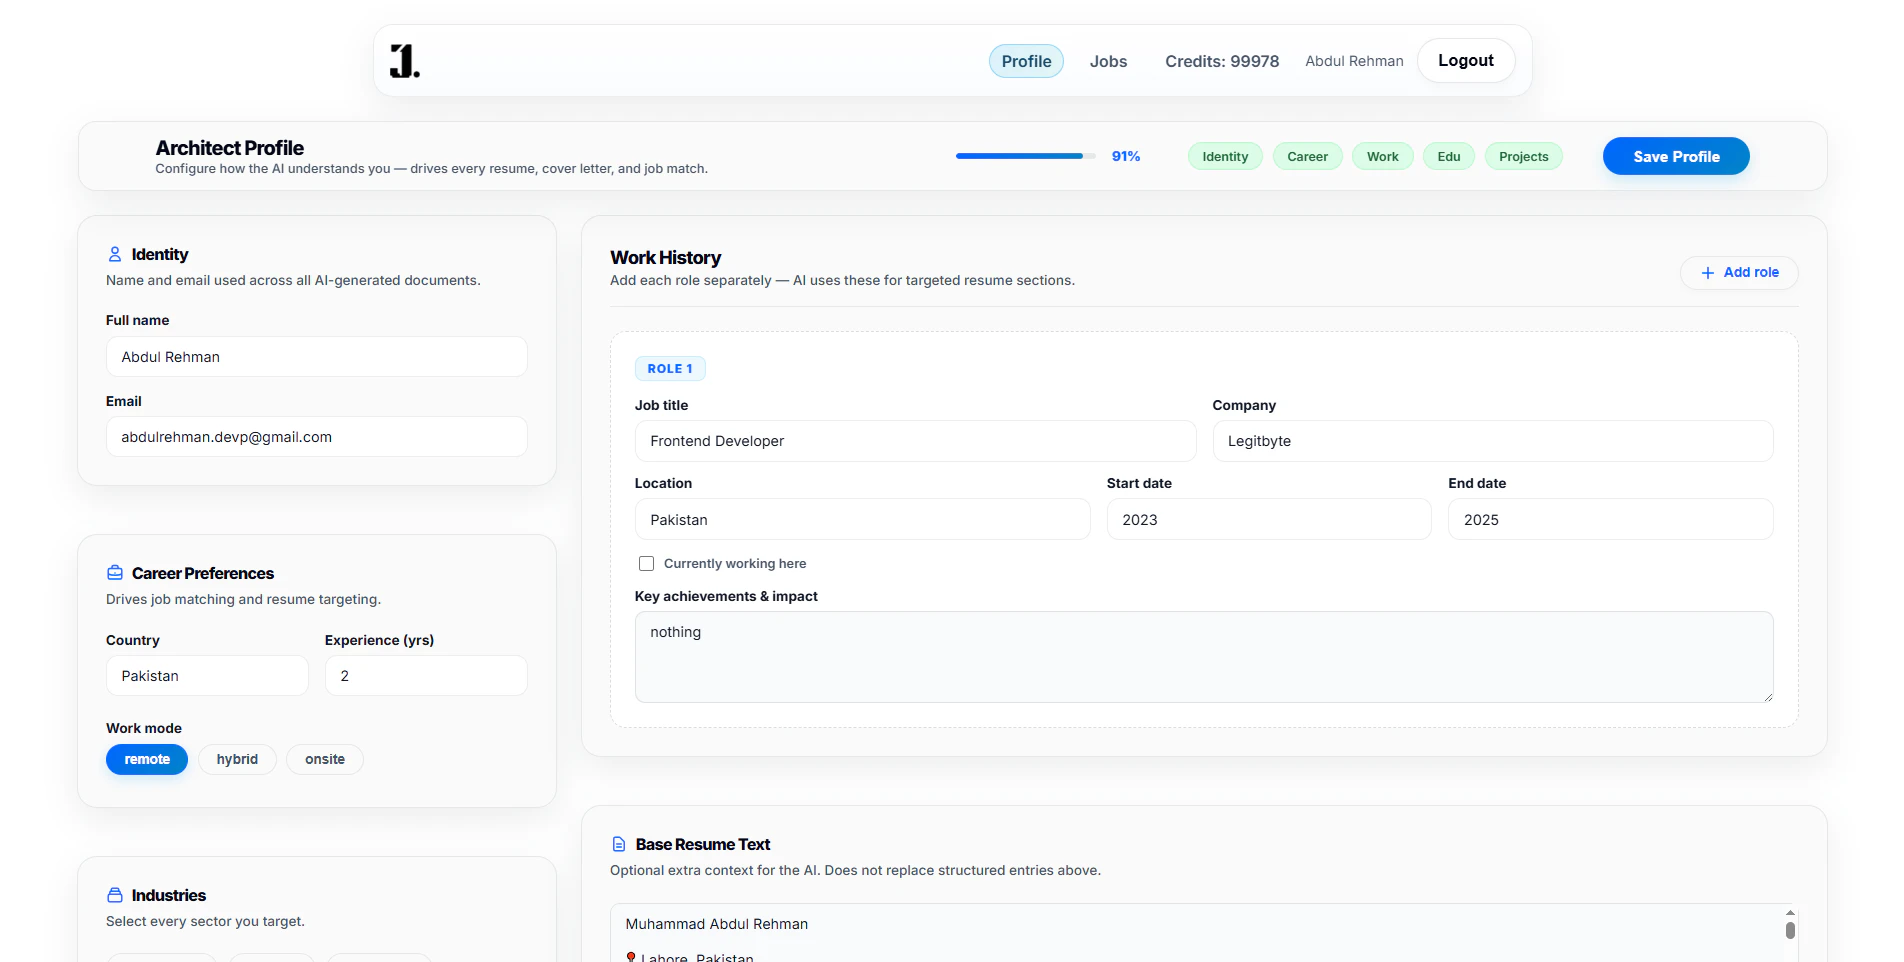Select the remote work mode
The height and width of the screenshot is (962, 1904).
click(147, 759)
